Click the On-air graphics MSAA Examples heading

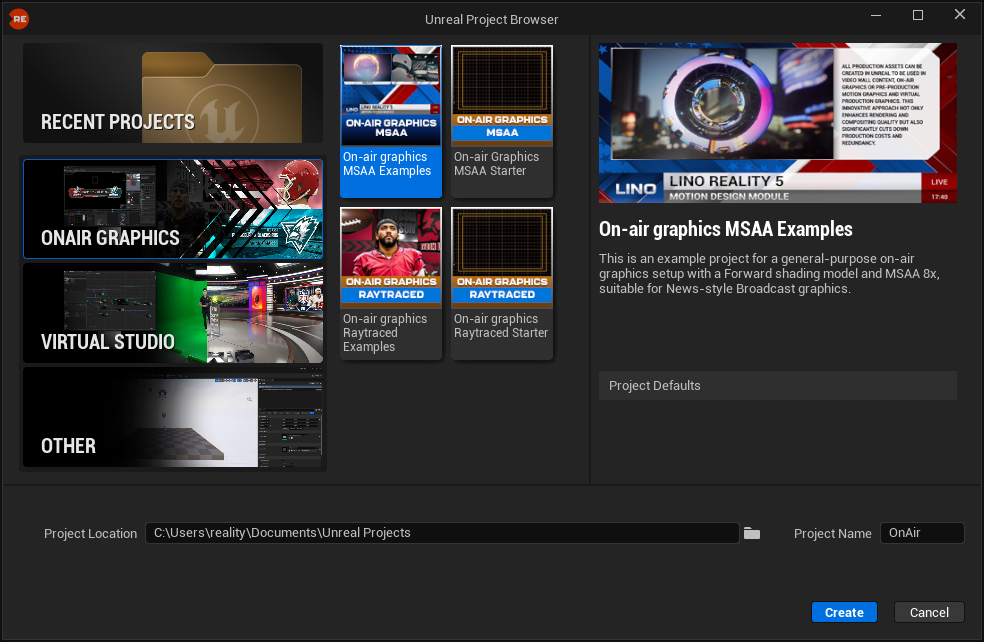[725, 229]
